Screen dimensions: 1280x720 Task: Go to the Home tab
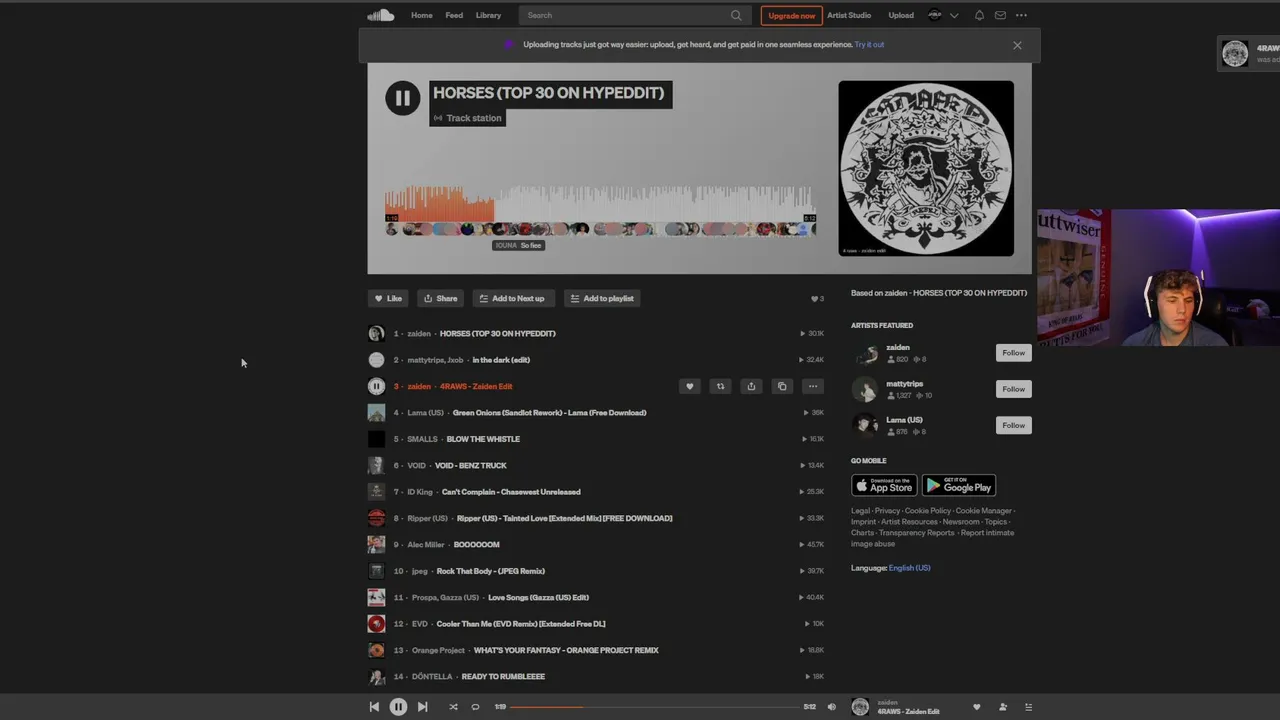(422, 15)
